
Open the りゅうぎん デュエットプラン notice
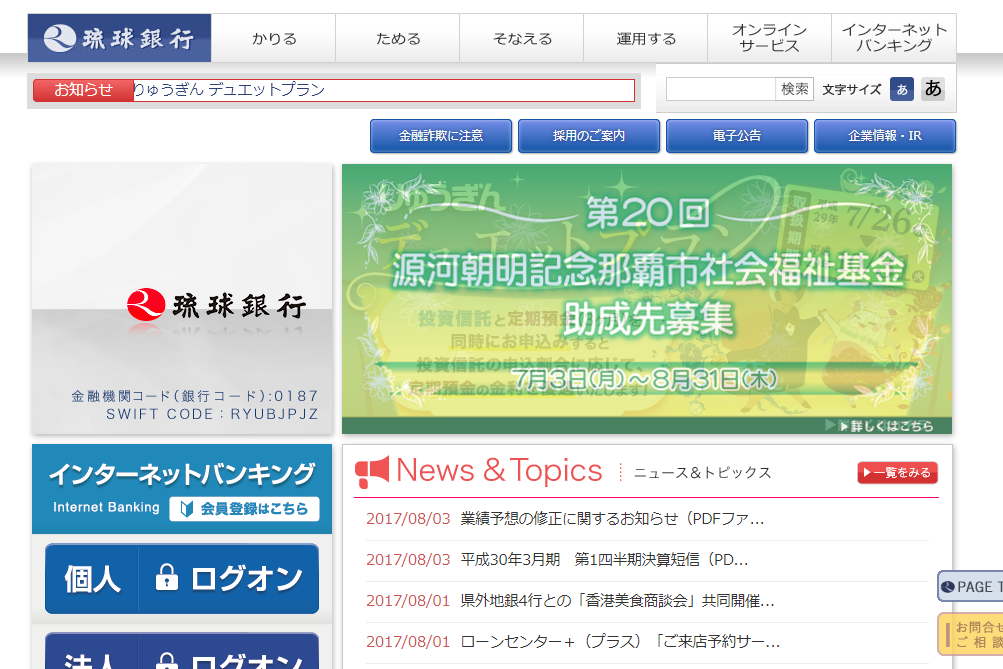coord(229,90)
